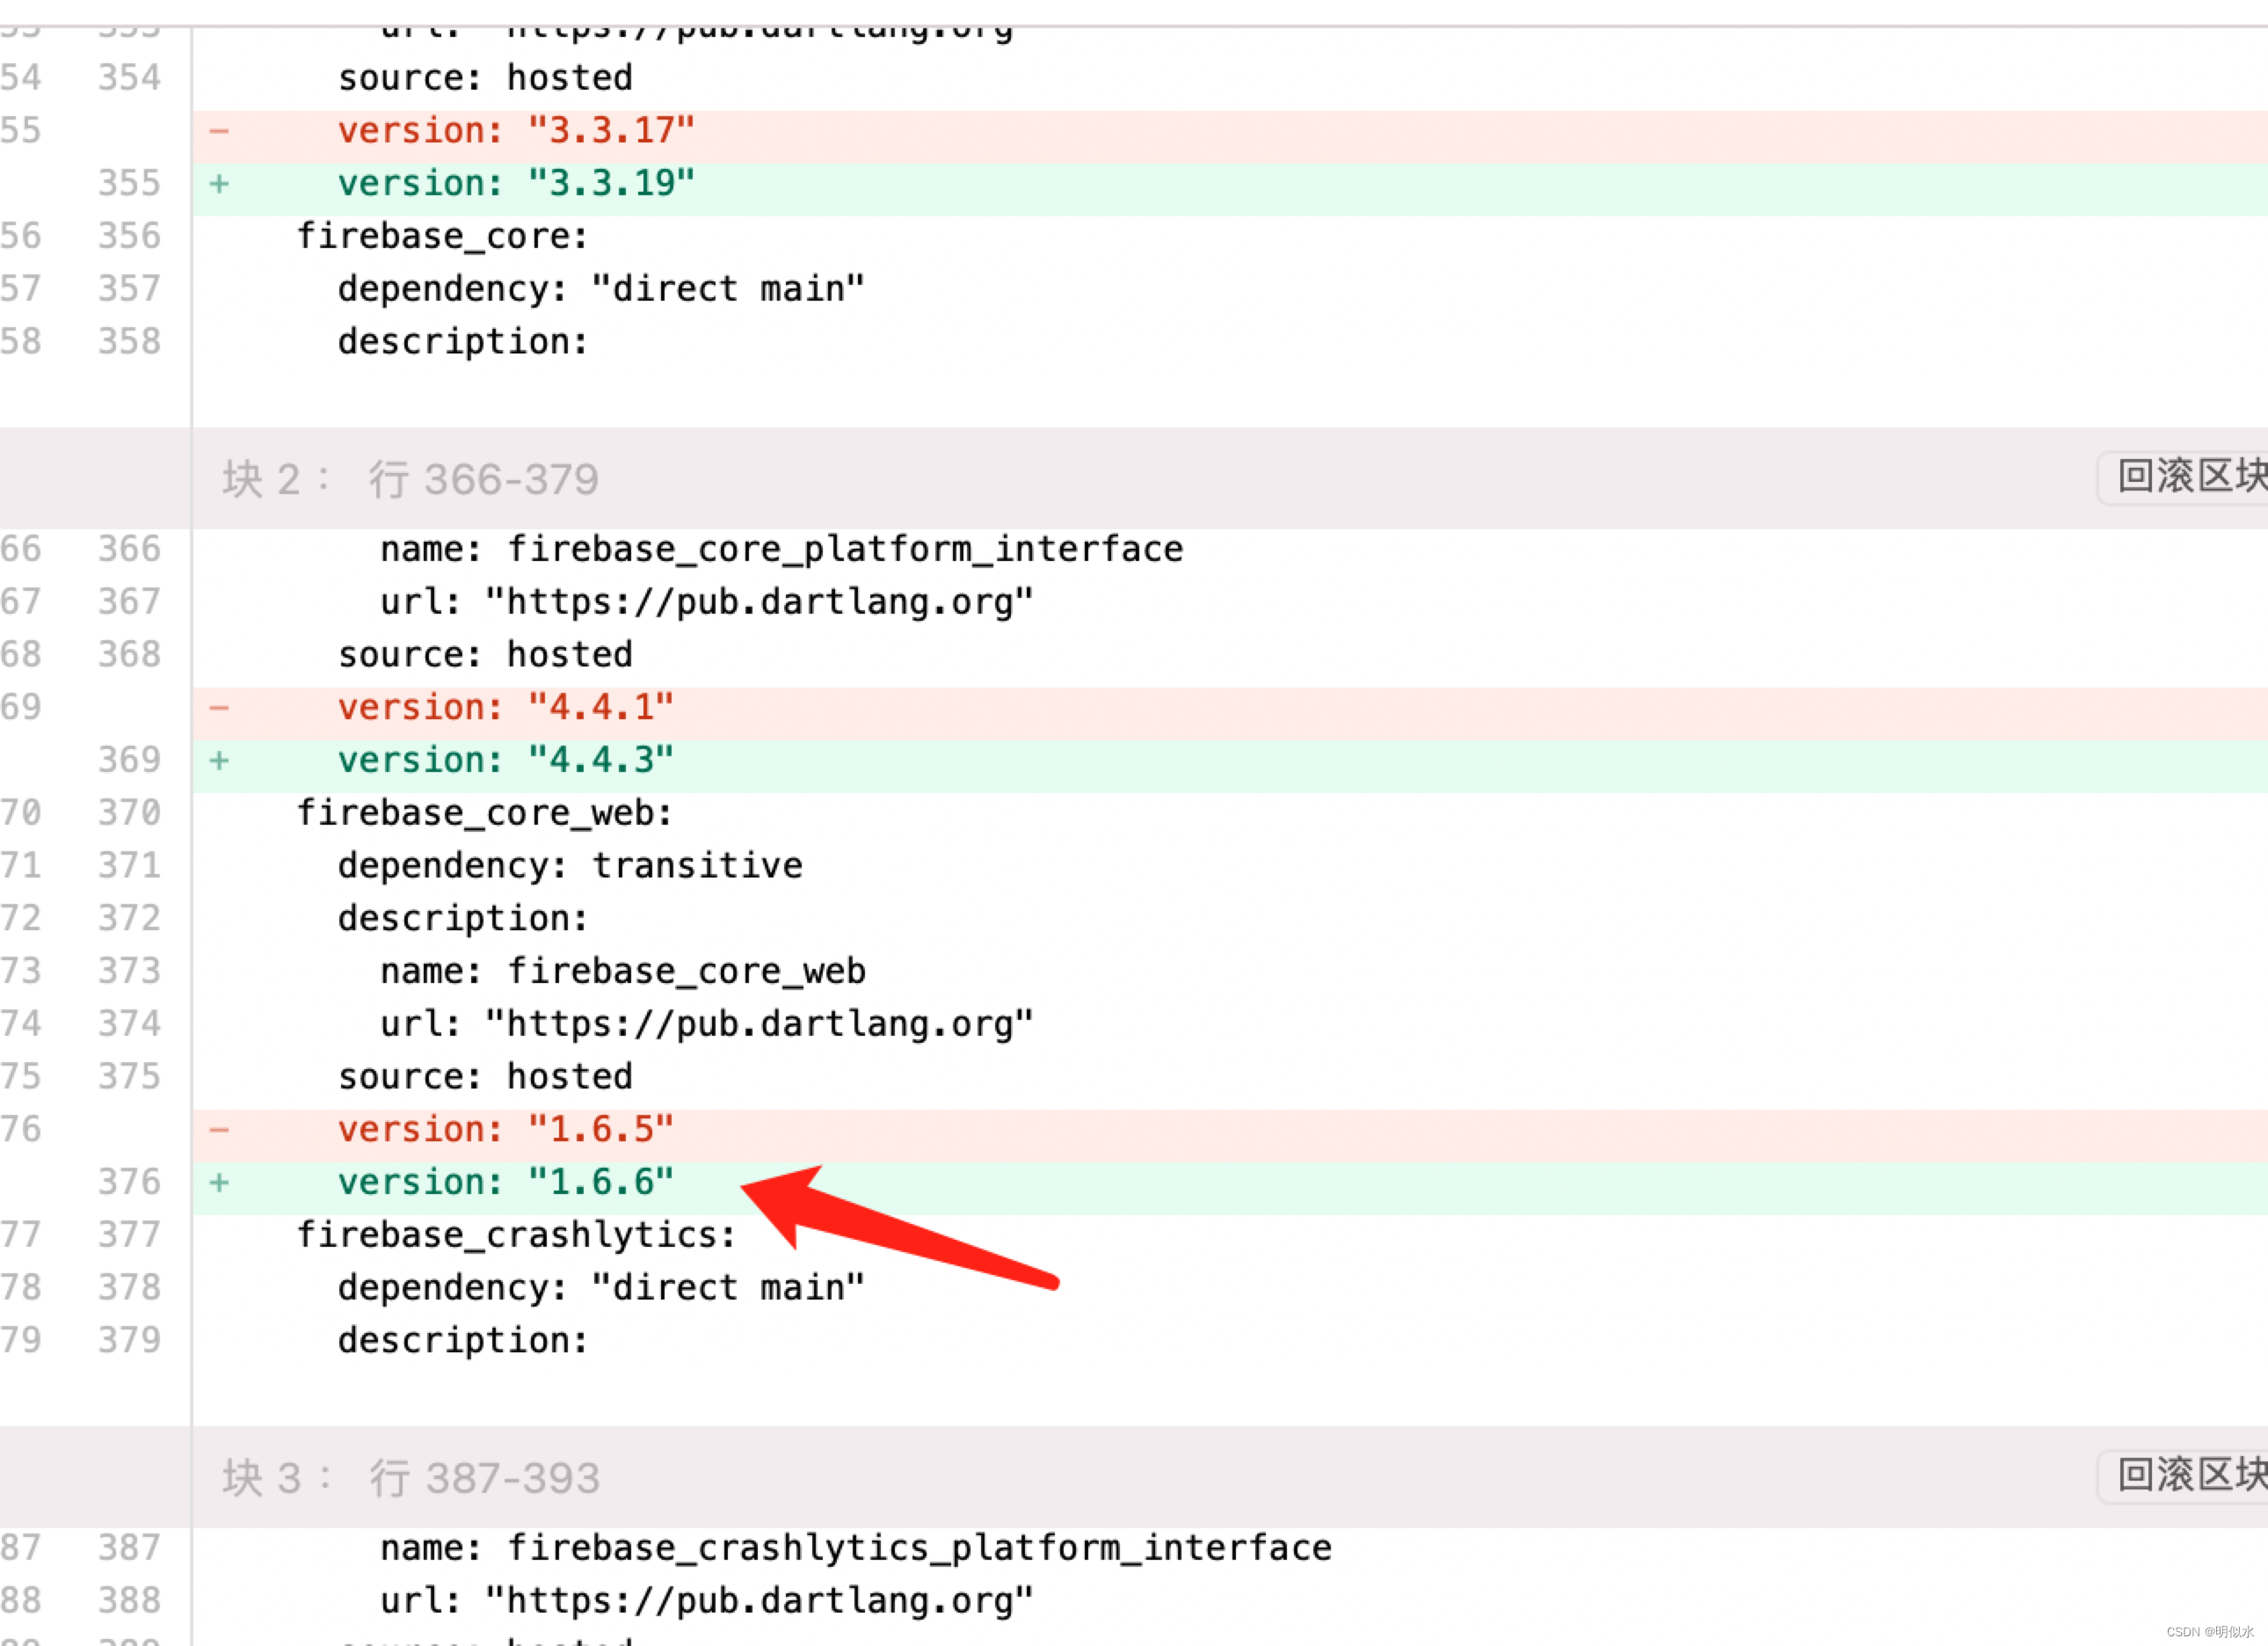Click the firebase_core: key line

(x=442, y=237)
